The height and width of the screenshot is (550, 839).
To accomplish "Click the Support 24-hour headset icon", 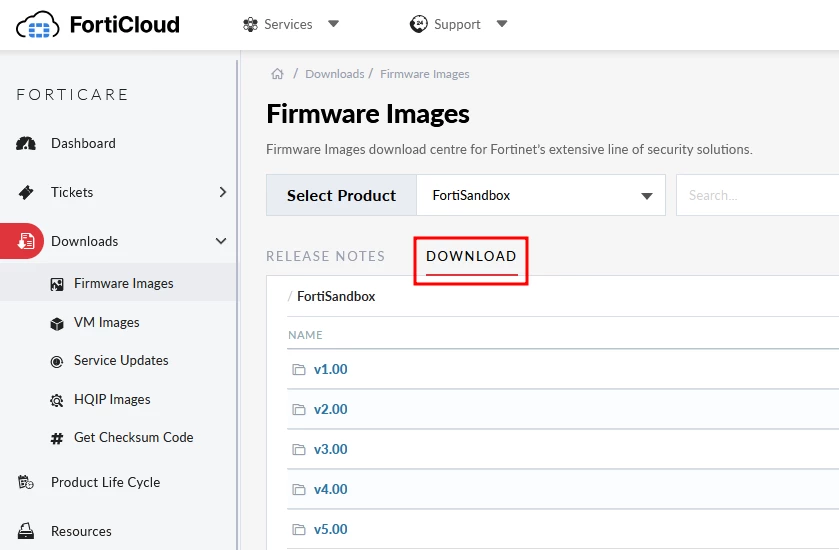I will pos(418,24).
